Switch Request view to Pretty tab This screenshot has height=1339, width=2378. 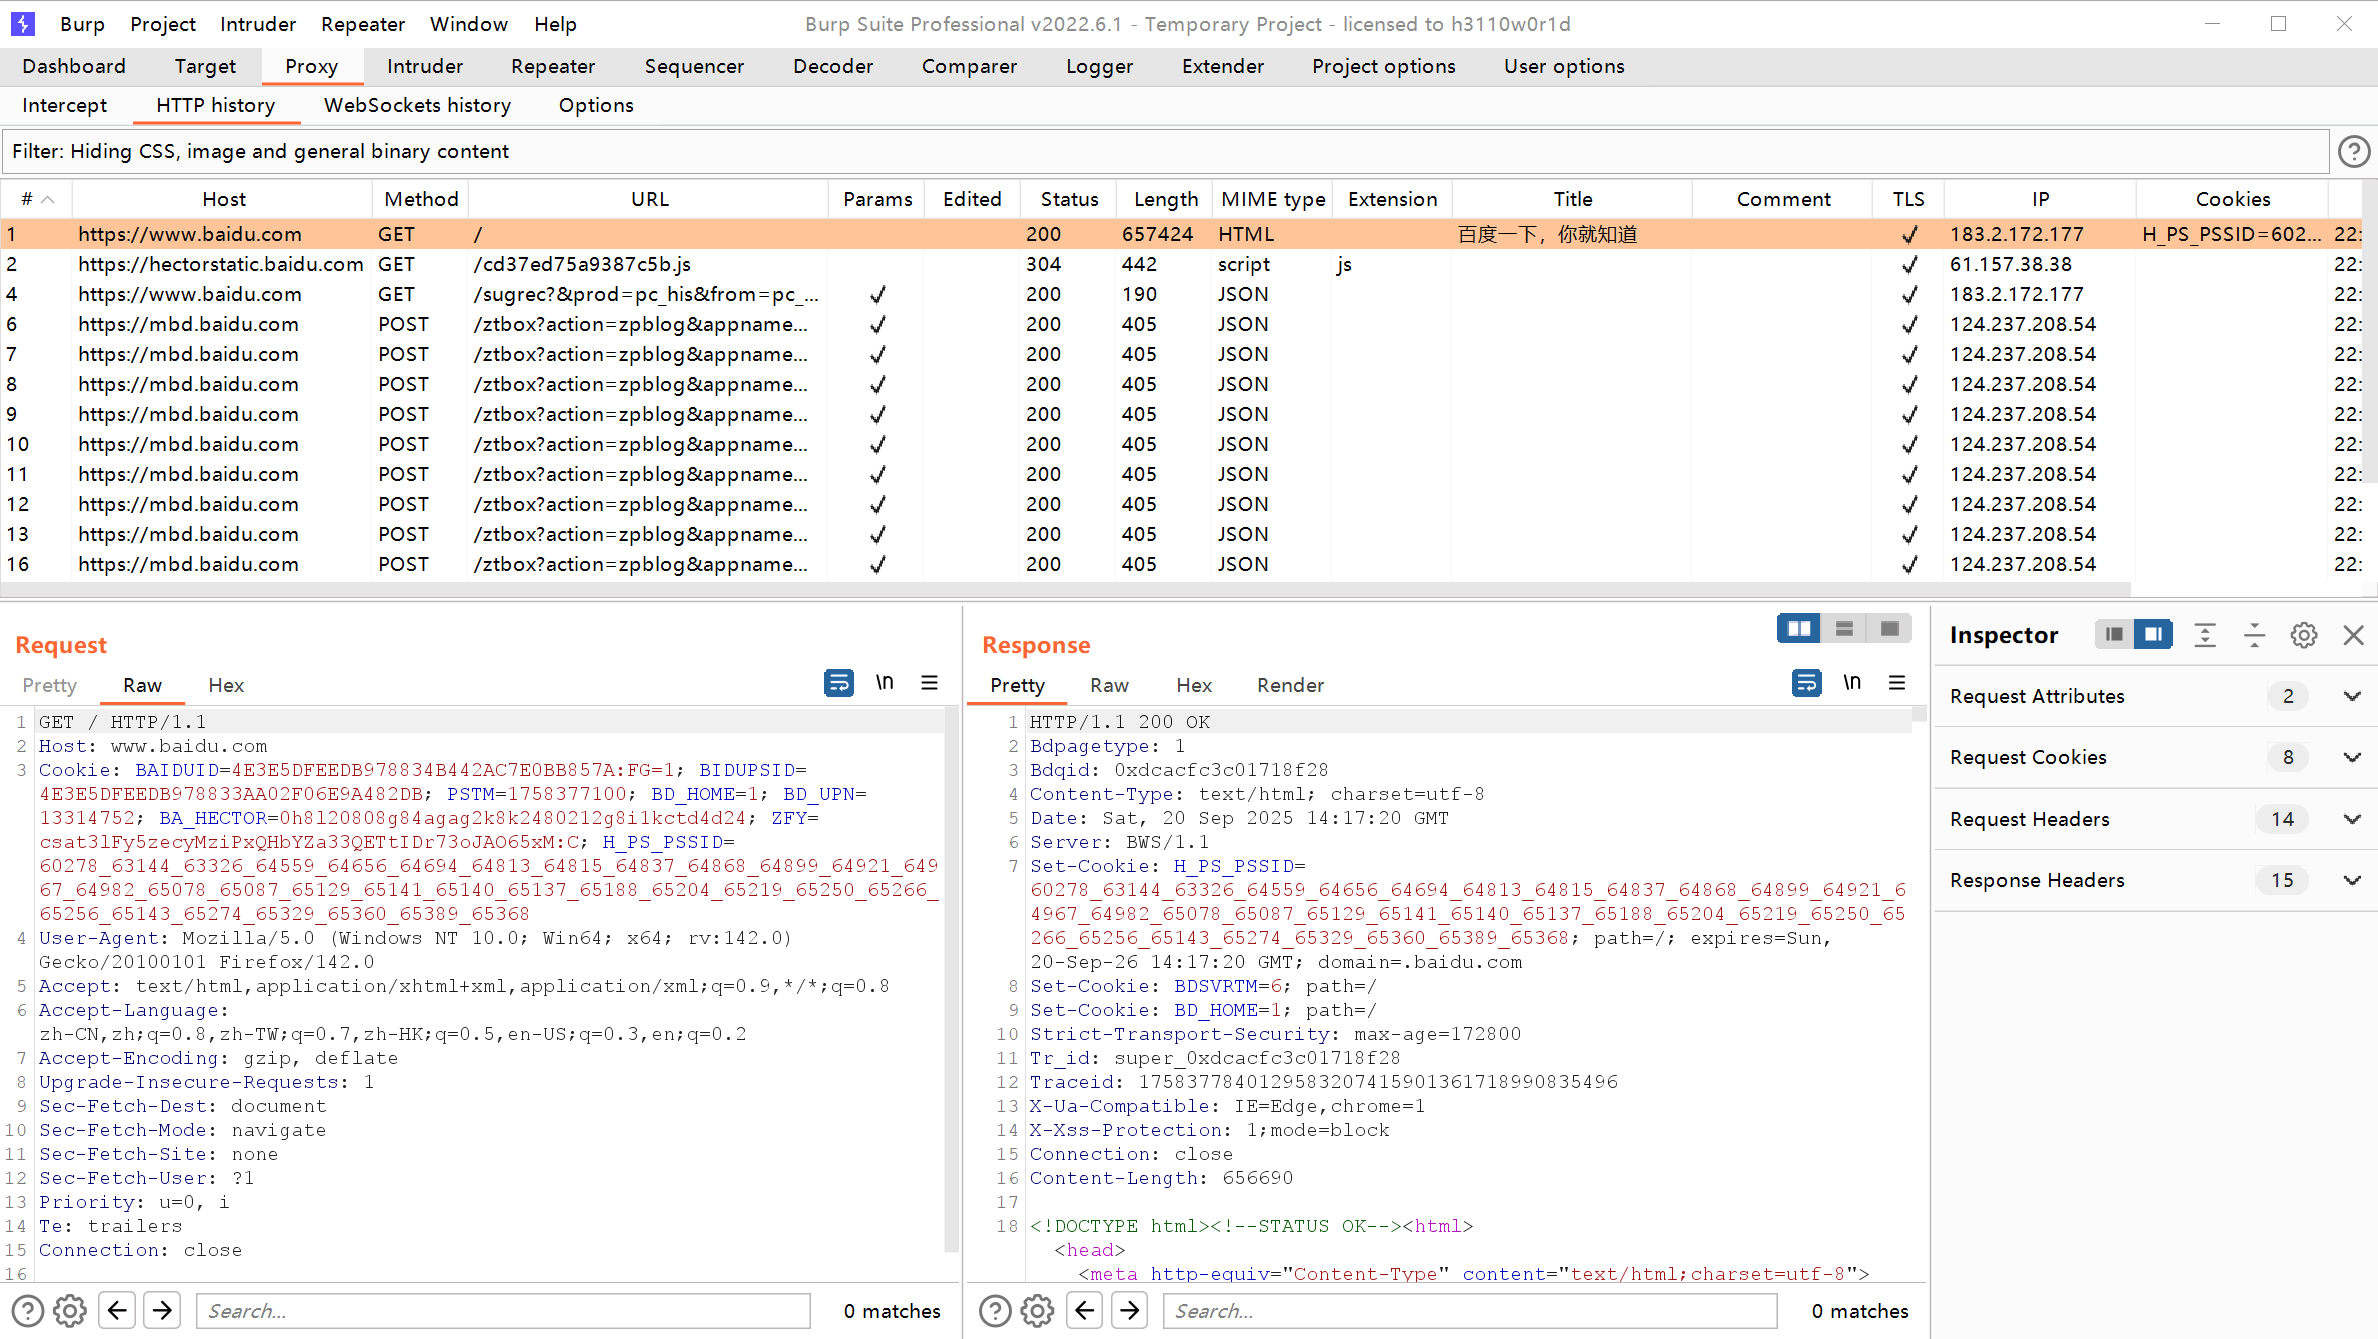coord(50,685)
